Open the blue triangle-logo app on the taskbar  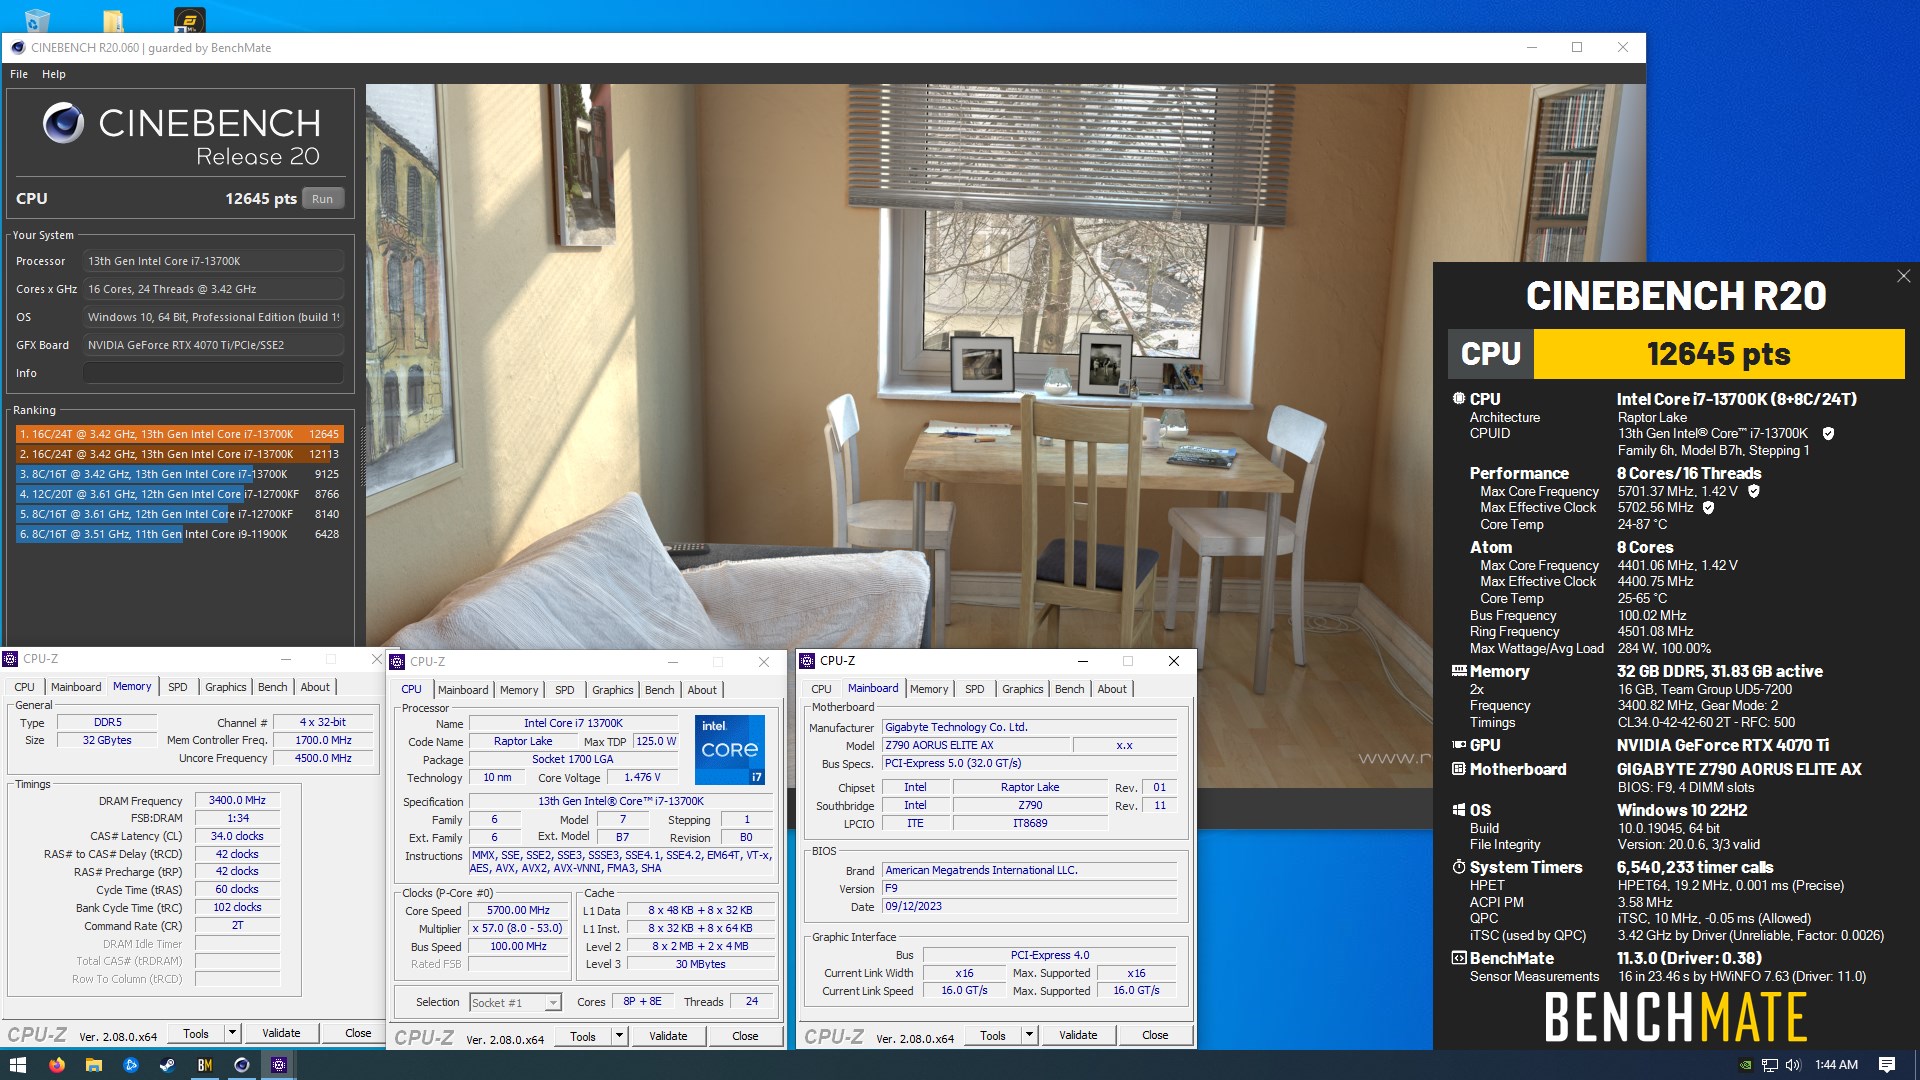coord(131,1065)
